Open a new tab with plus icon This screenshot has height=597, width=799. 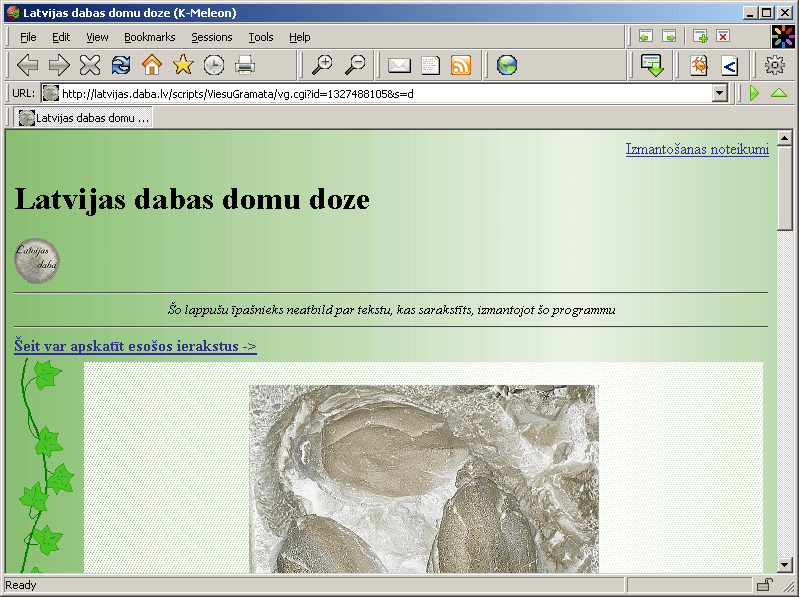click(x=700, y=36)
